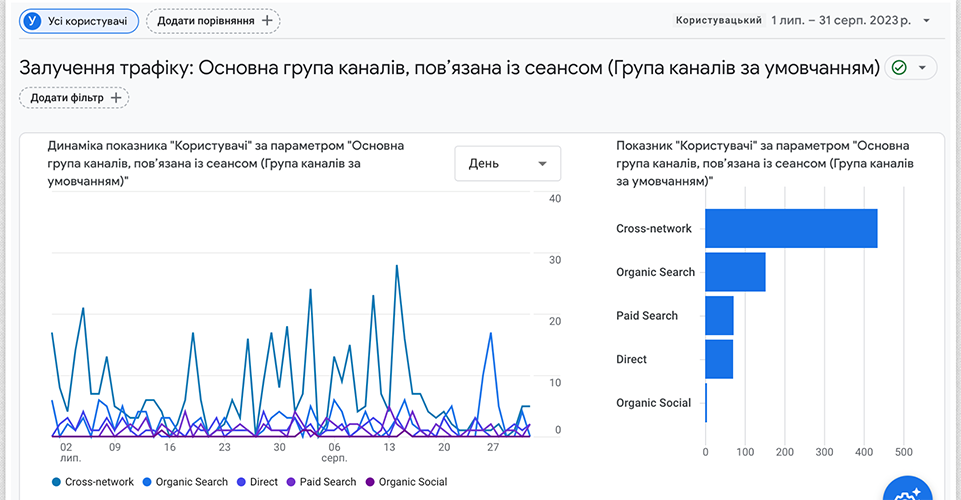Screen dimensions: 961x500
Task: Toggle Paid Search legend dot
Action: pyautogui.click(x=291, y=482)
